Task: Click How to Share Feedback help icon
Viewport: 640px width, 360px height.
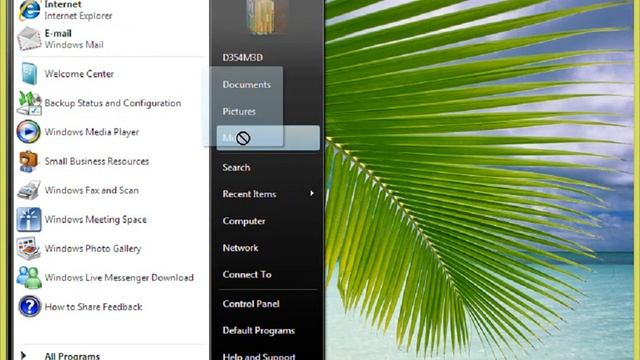Action: tap(29, 307)
